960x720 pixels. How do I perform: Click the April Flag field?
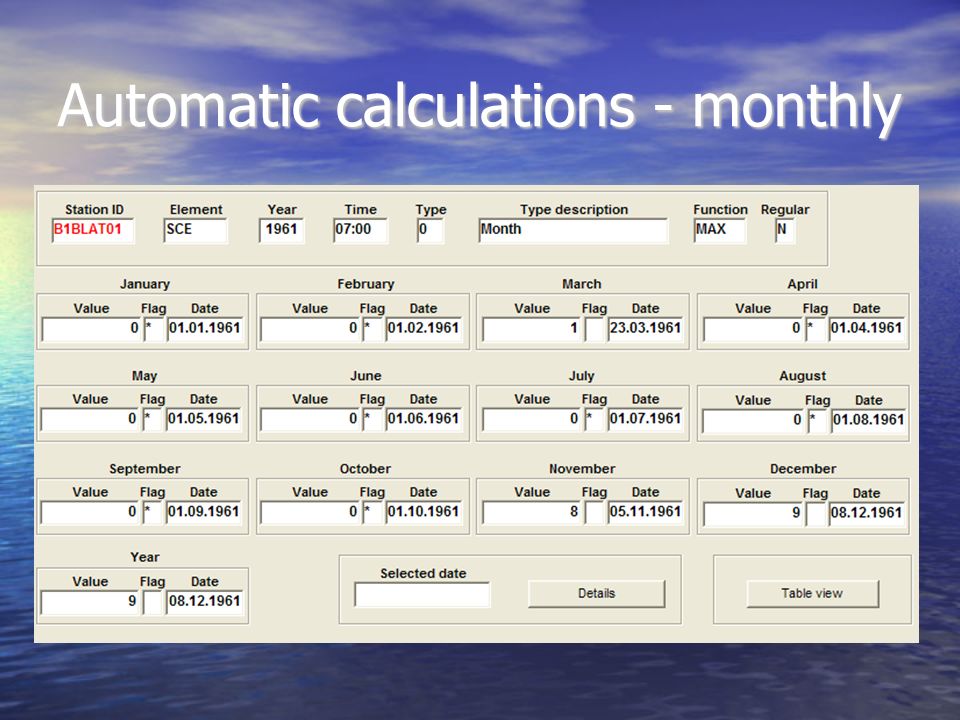(816, 329)
